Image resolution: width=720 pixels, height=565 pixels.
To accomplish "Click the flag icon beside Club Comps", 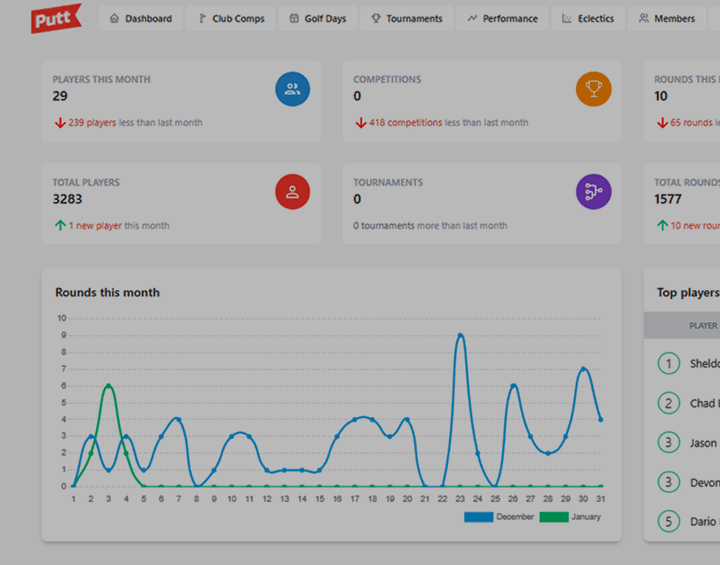I will click(202, 18).
